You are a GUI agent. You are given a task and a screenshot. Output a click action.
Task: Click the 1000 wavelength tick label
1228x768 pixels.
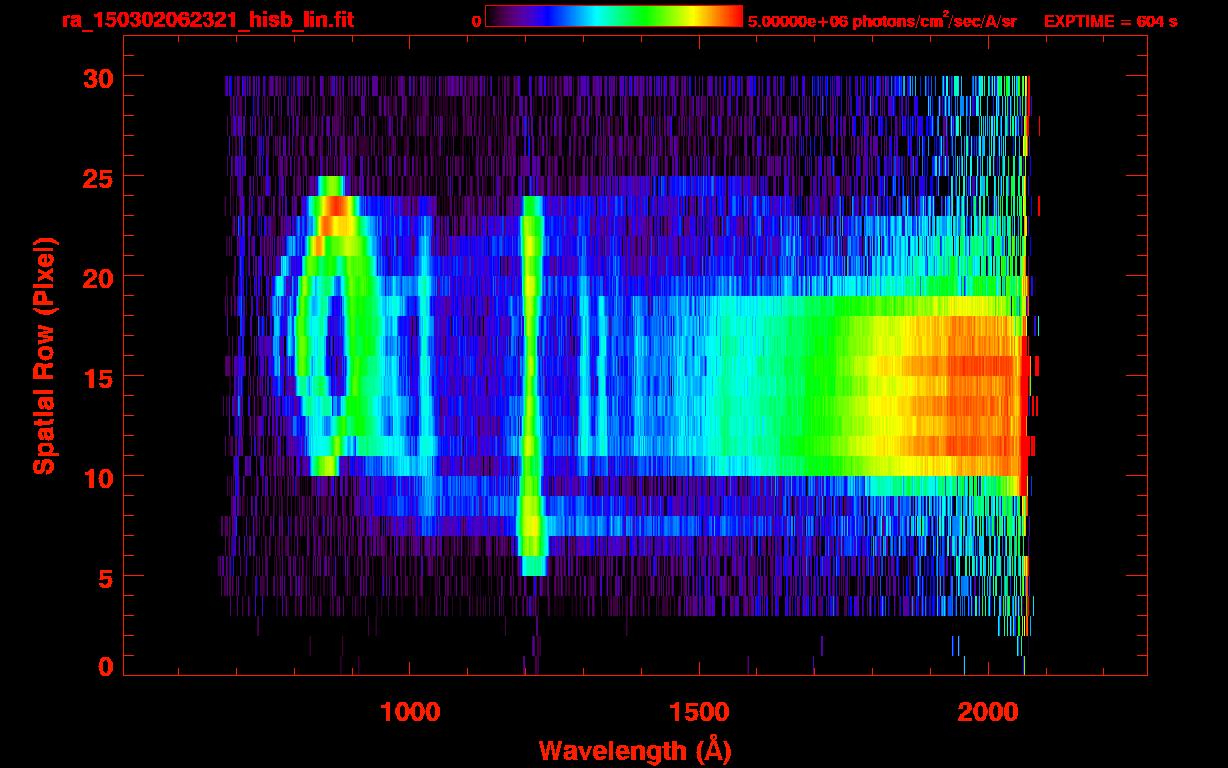pyautogui.click(x=410, y=713)
